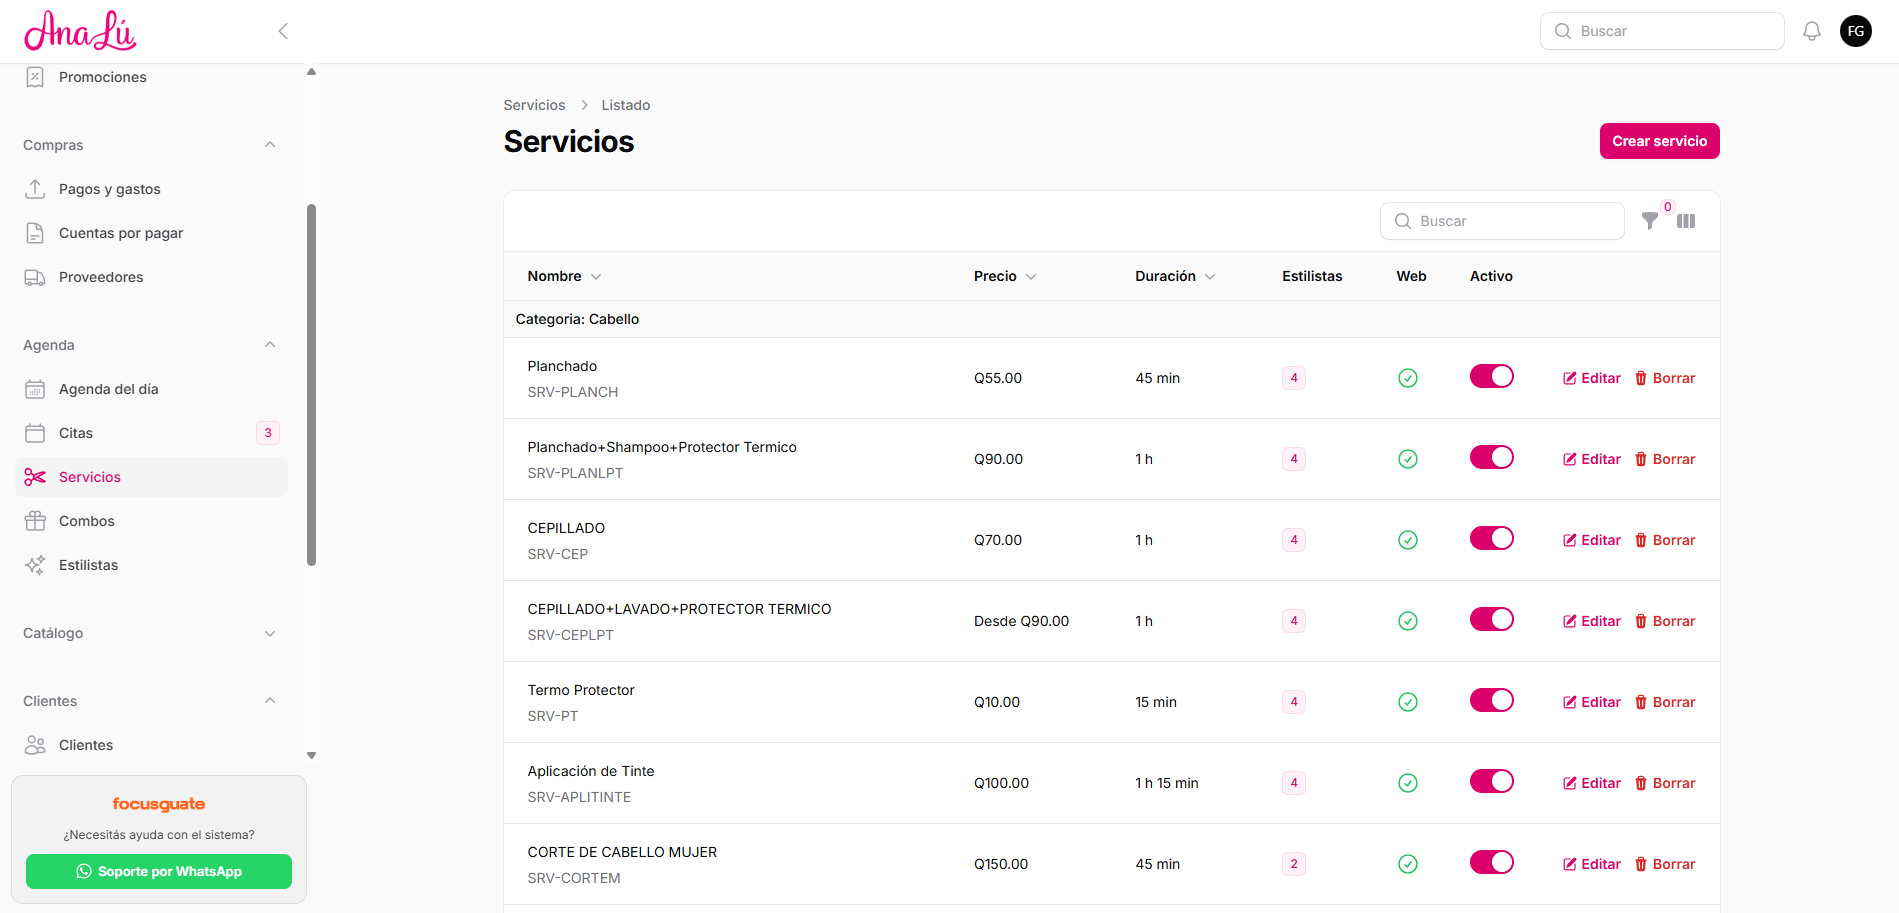Open the FG user avatar menu
Screen dimensions: 1899x913
coord(1856,31)
